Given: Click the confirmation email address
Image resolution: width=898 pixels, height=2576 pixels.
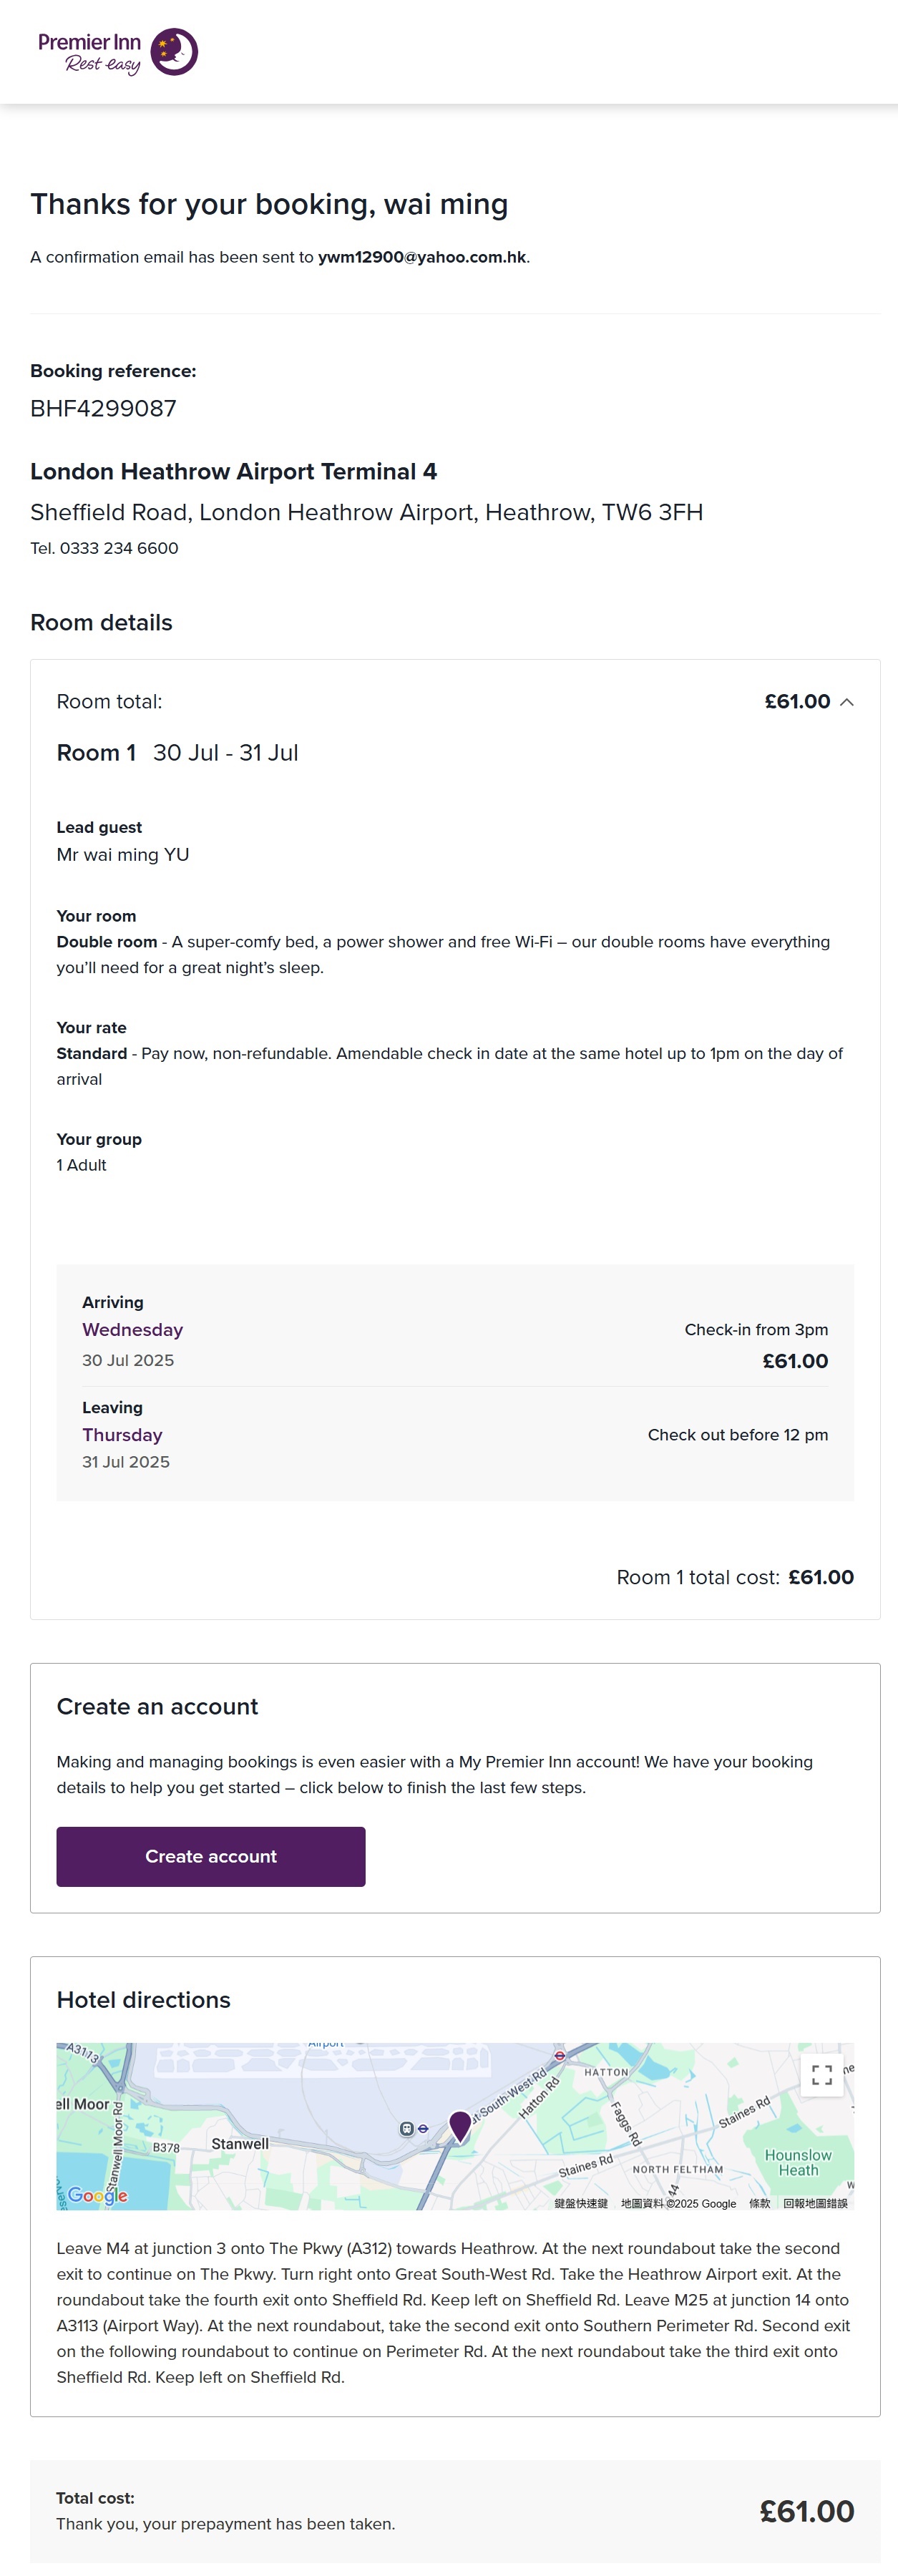Looking at the screenshot, I should (422, 257).
